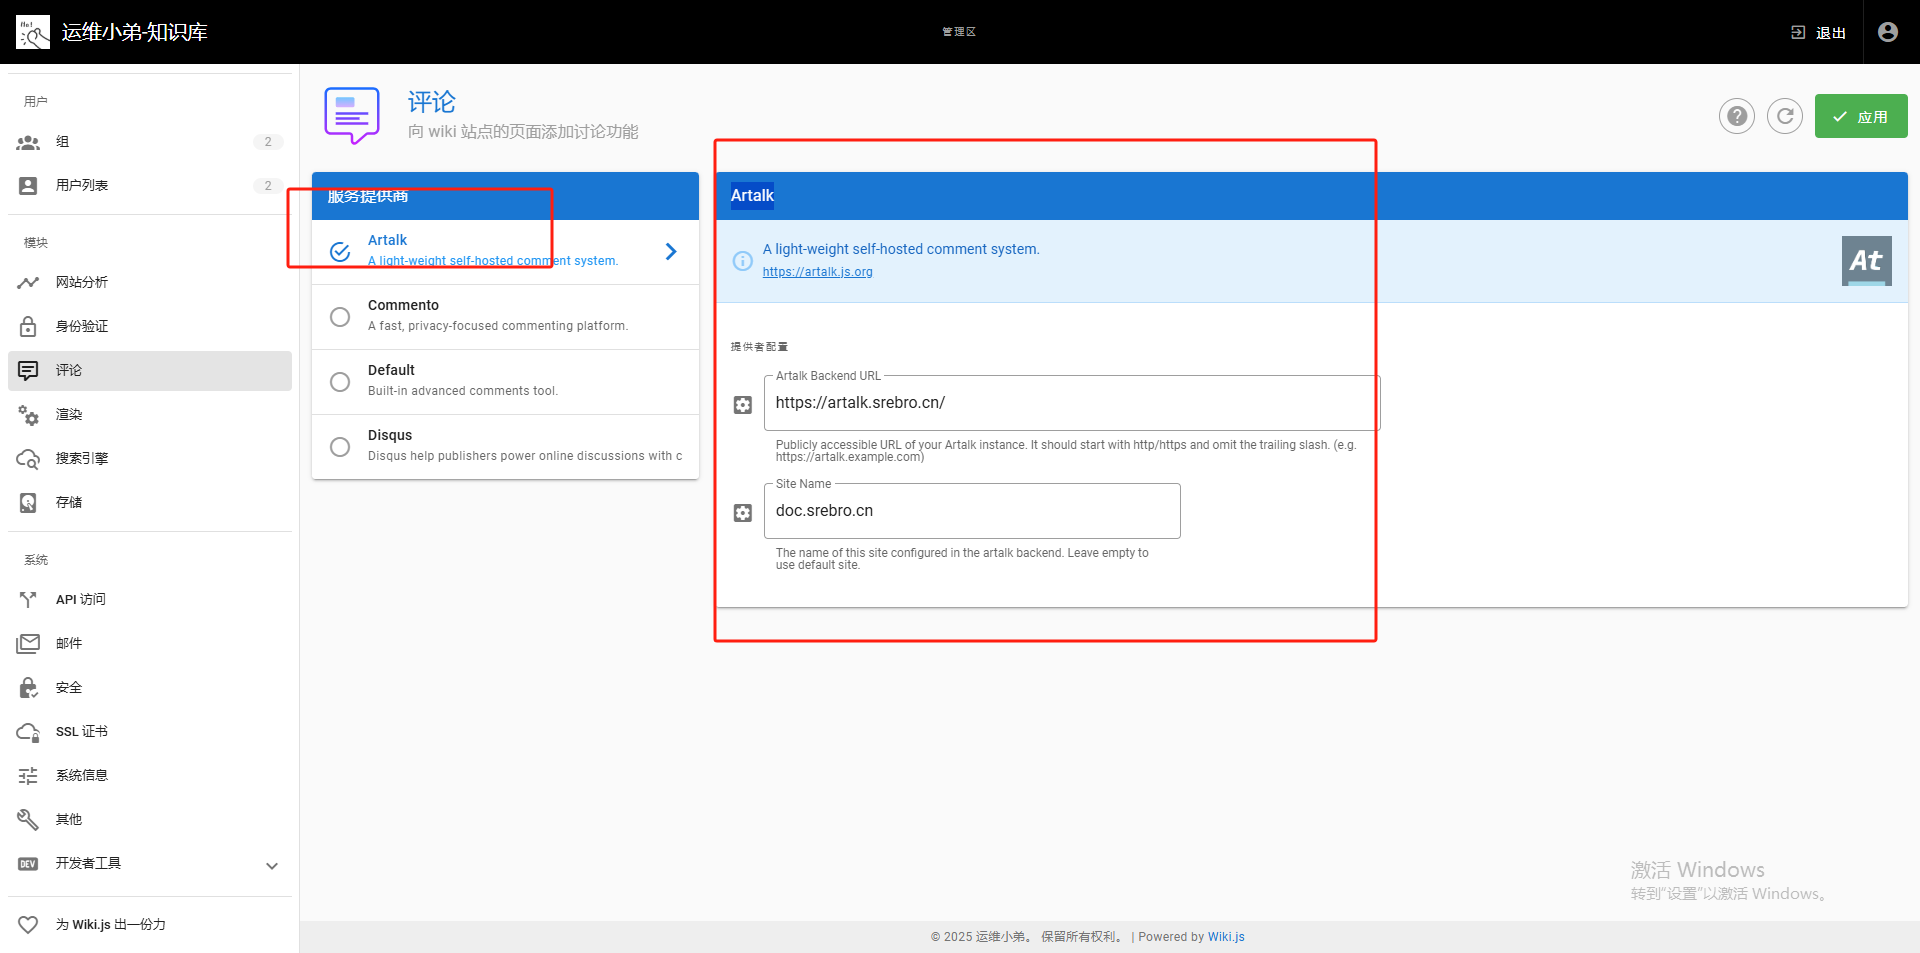Apply changes with the green 应用 button

point(1861,116)
